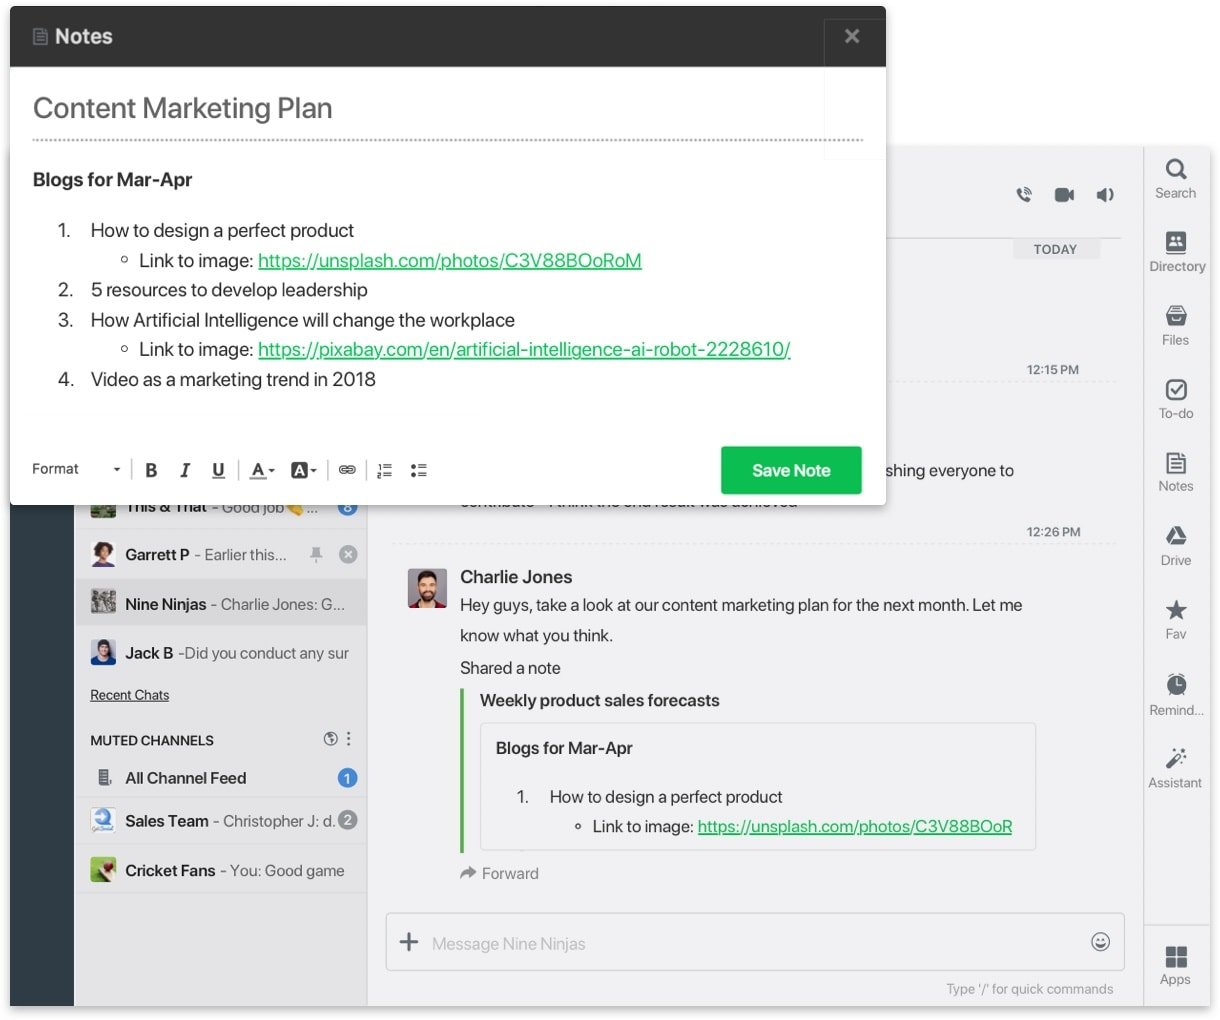Open the Recent Chats link
Viewport: 1220px width, 1020px height.
[130, 695]
